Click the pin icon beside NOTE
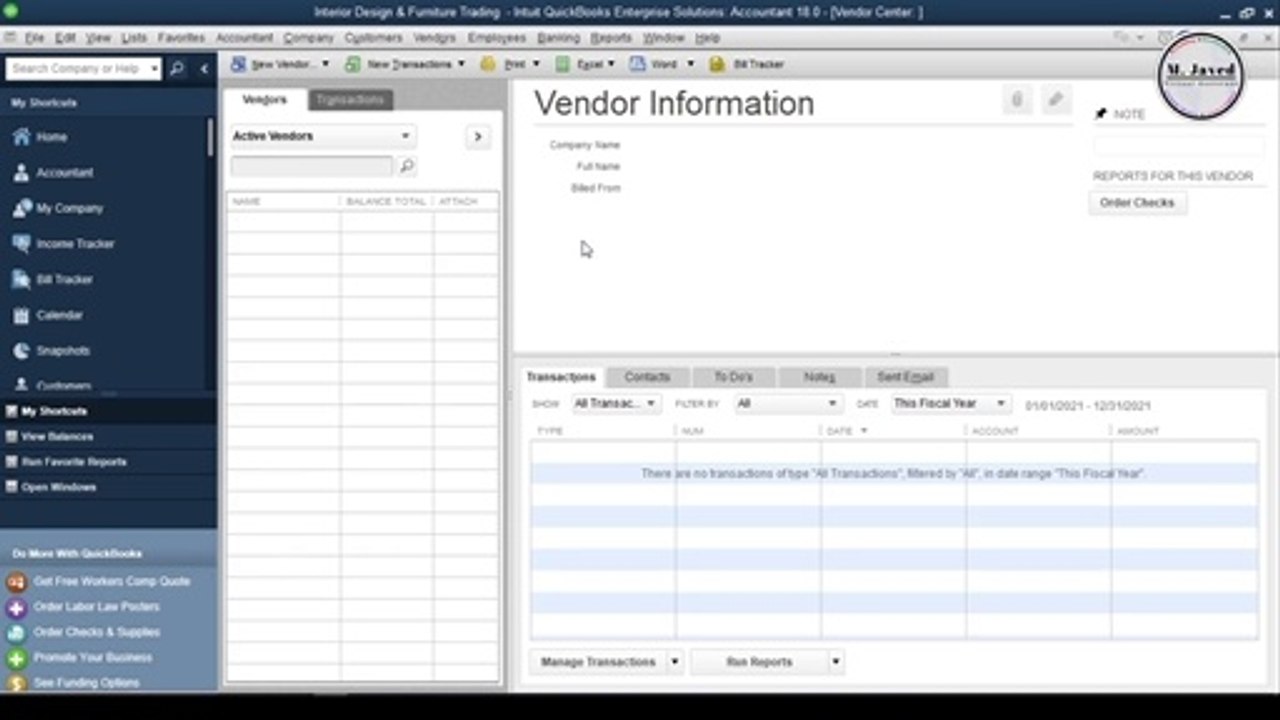Viewport: 1280px width, 720px height. coord(1101,114)
